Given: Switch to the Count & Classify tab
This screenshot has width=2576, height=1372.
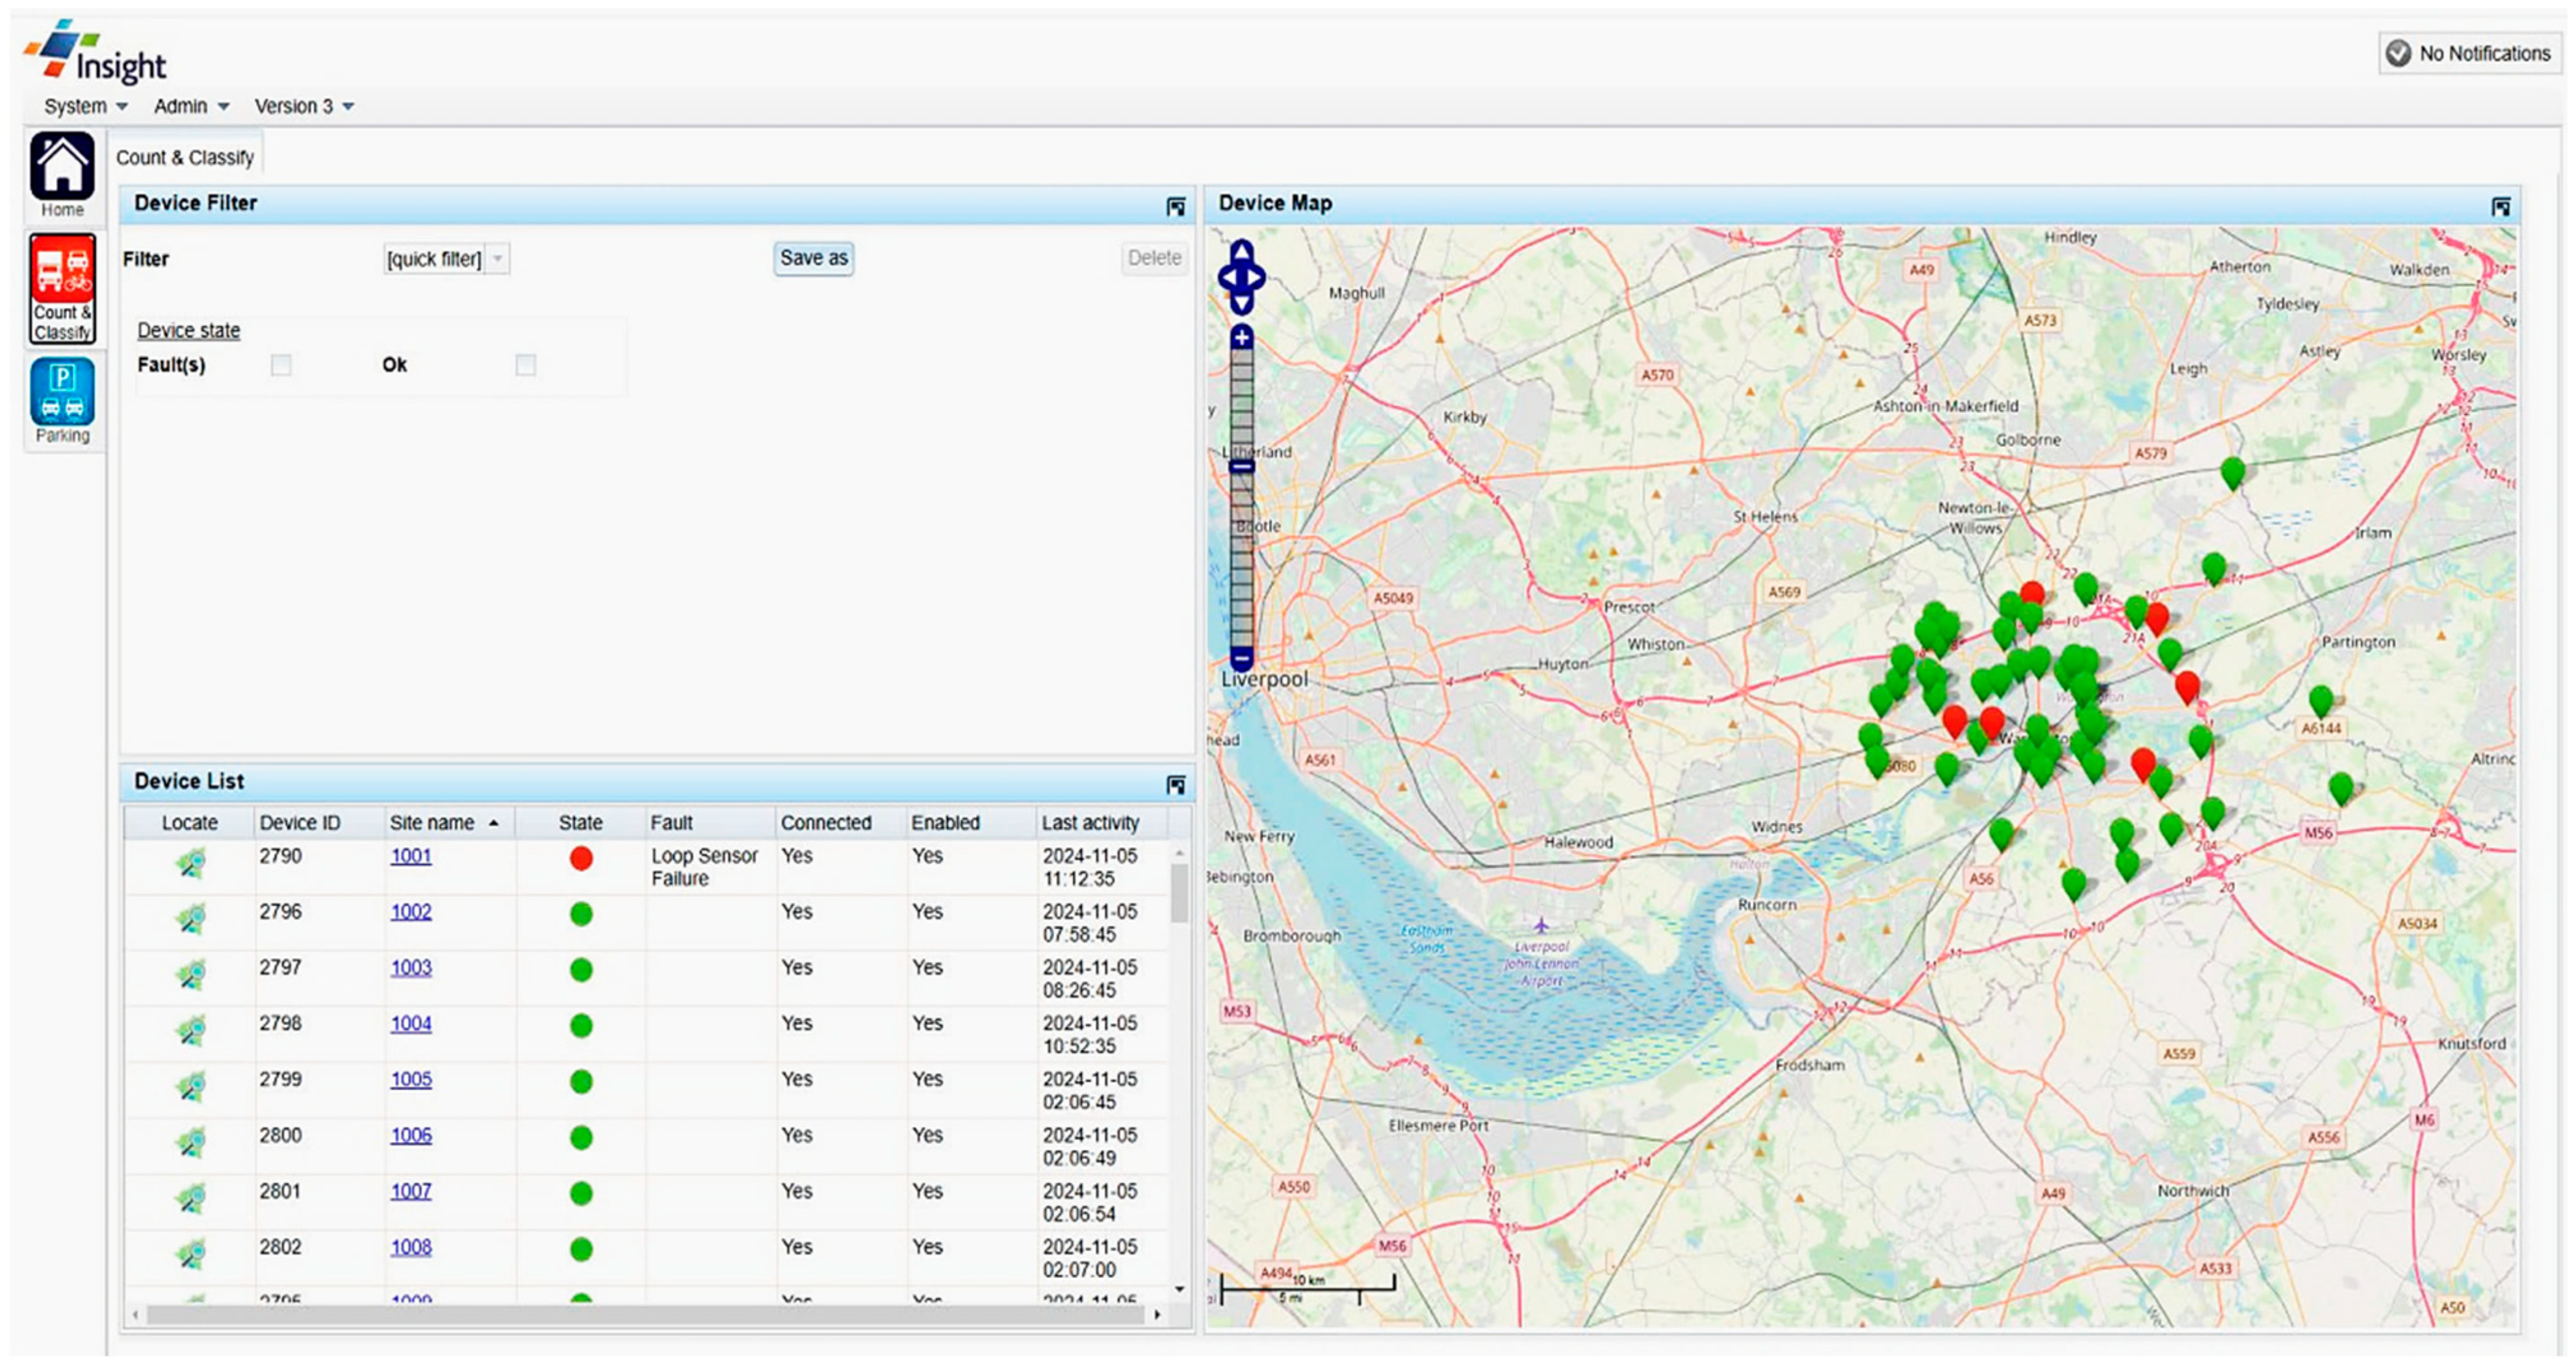Looking at the screenshot, I should (185, 158).
